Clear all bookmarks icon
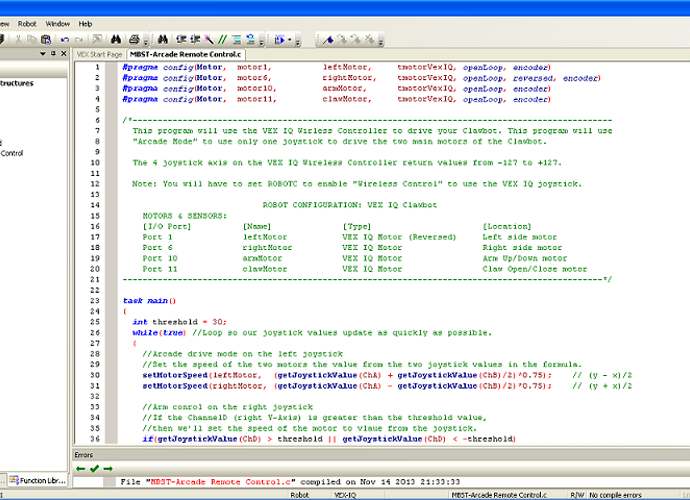 coord(369,40)
